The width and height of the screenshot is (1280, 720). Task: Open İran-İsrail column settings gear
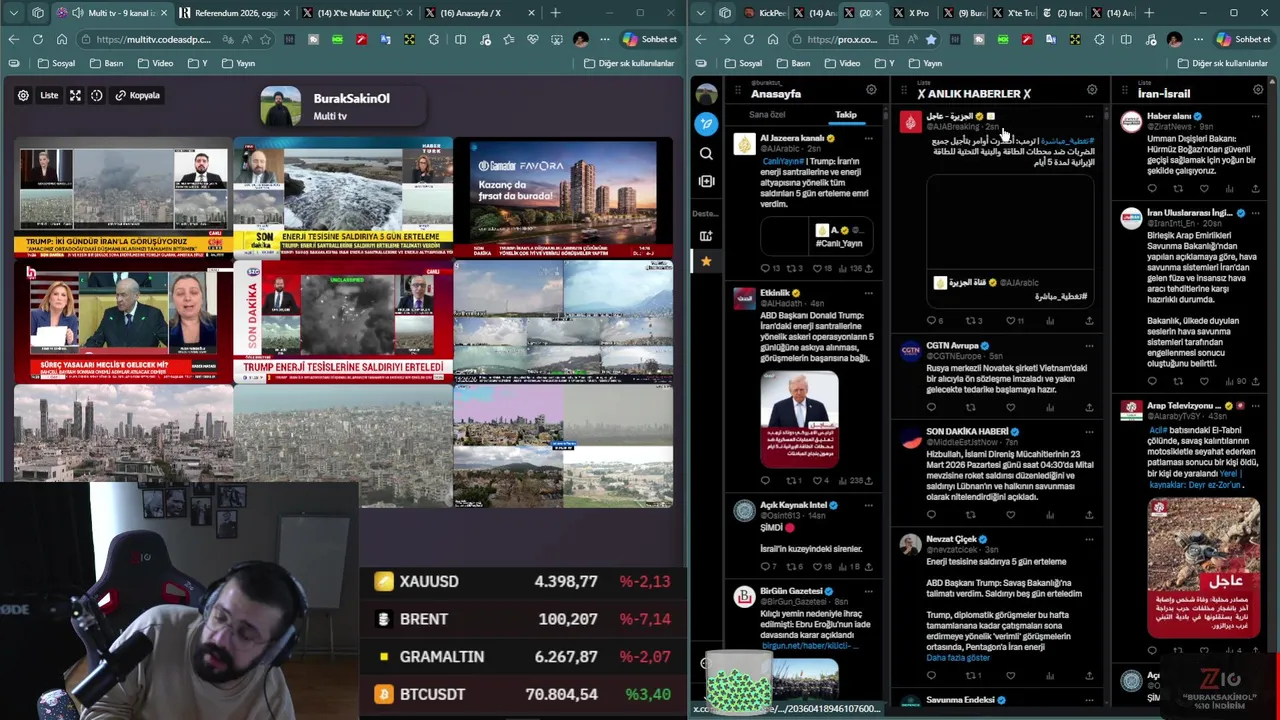coord(1258,90)
